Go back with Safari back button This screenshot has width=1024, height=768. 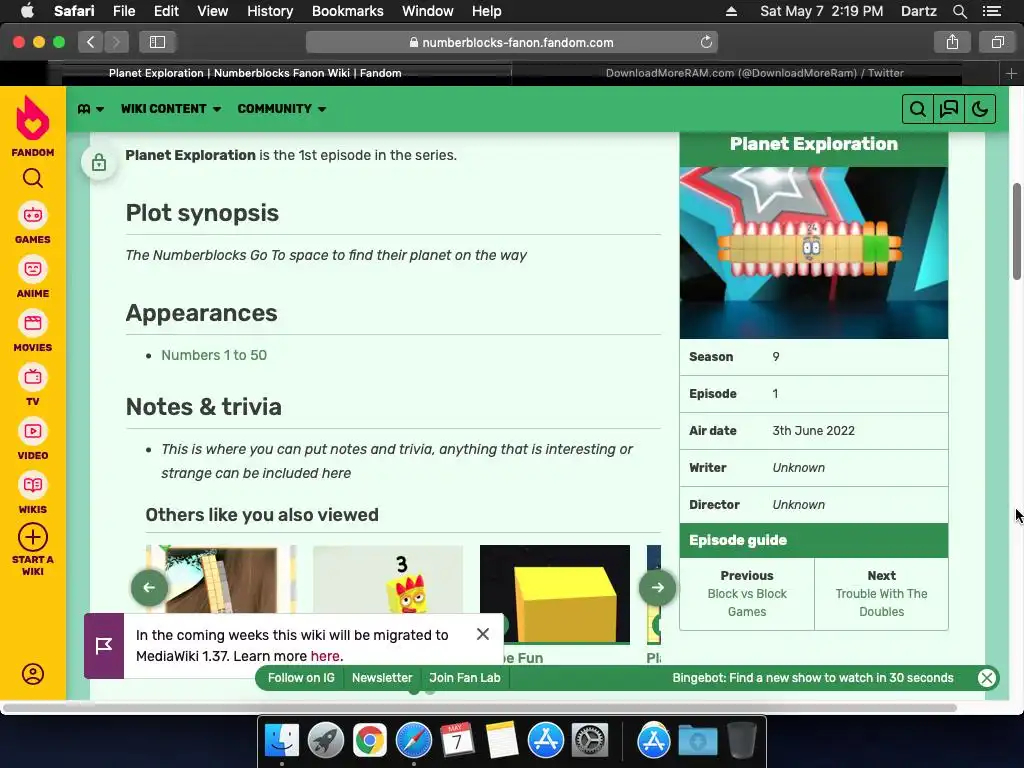91,42
